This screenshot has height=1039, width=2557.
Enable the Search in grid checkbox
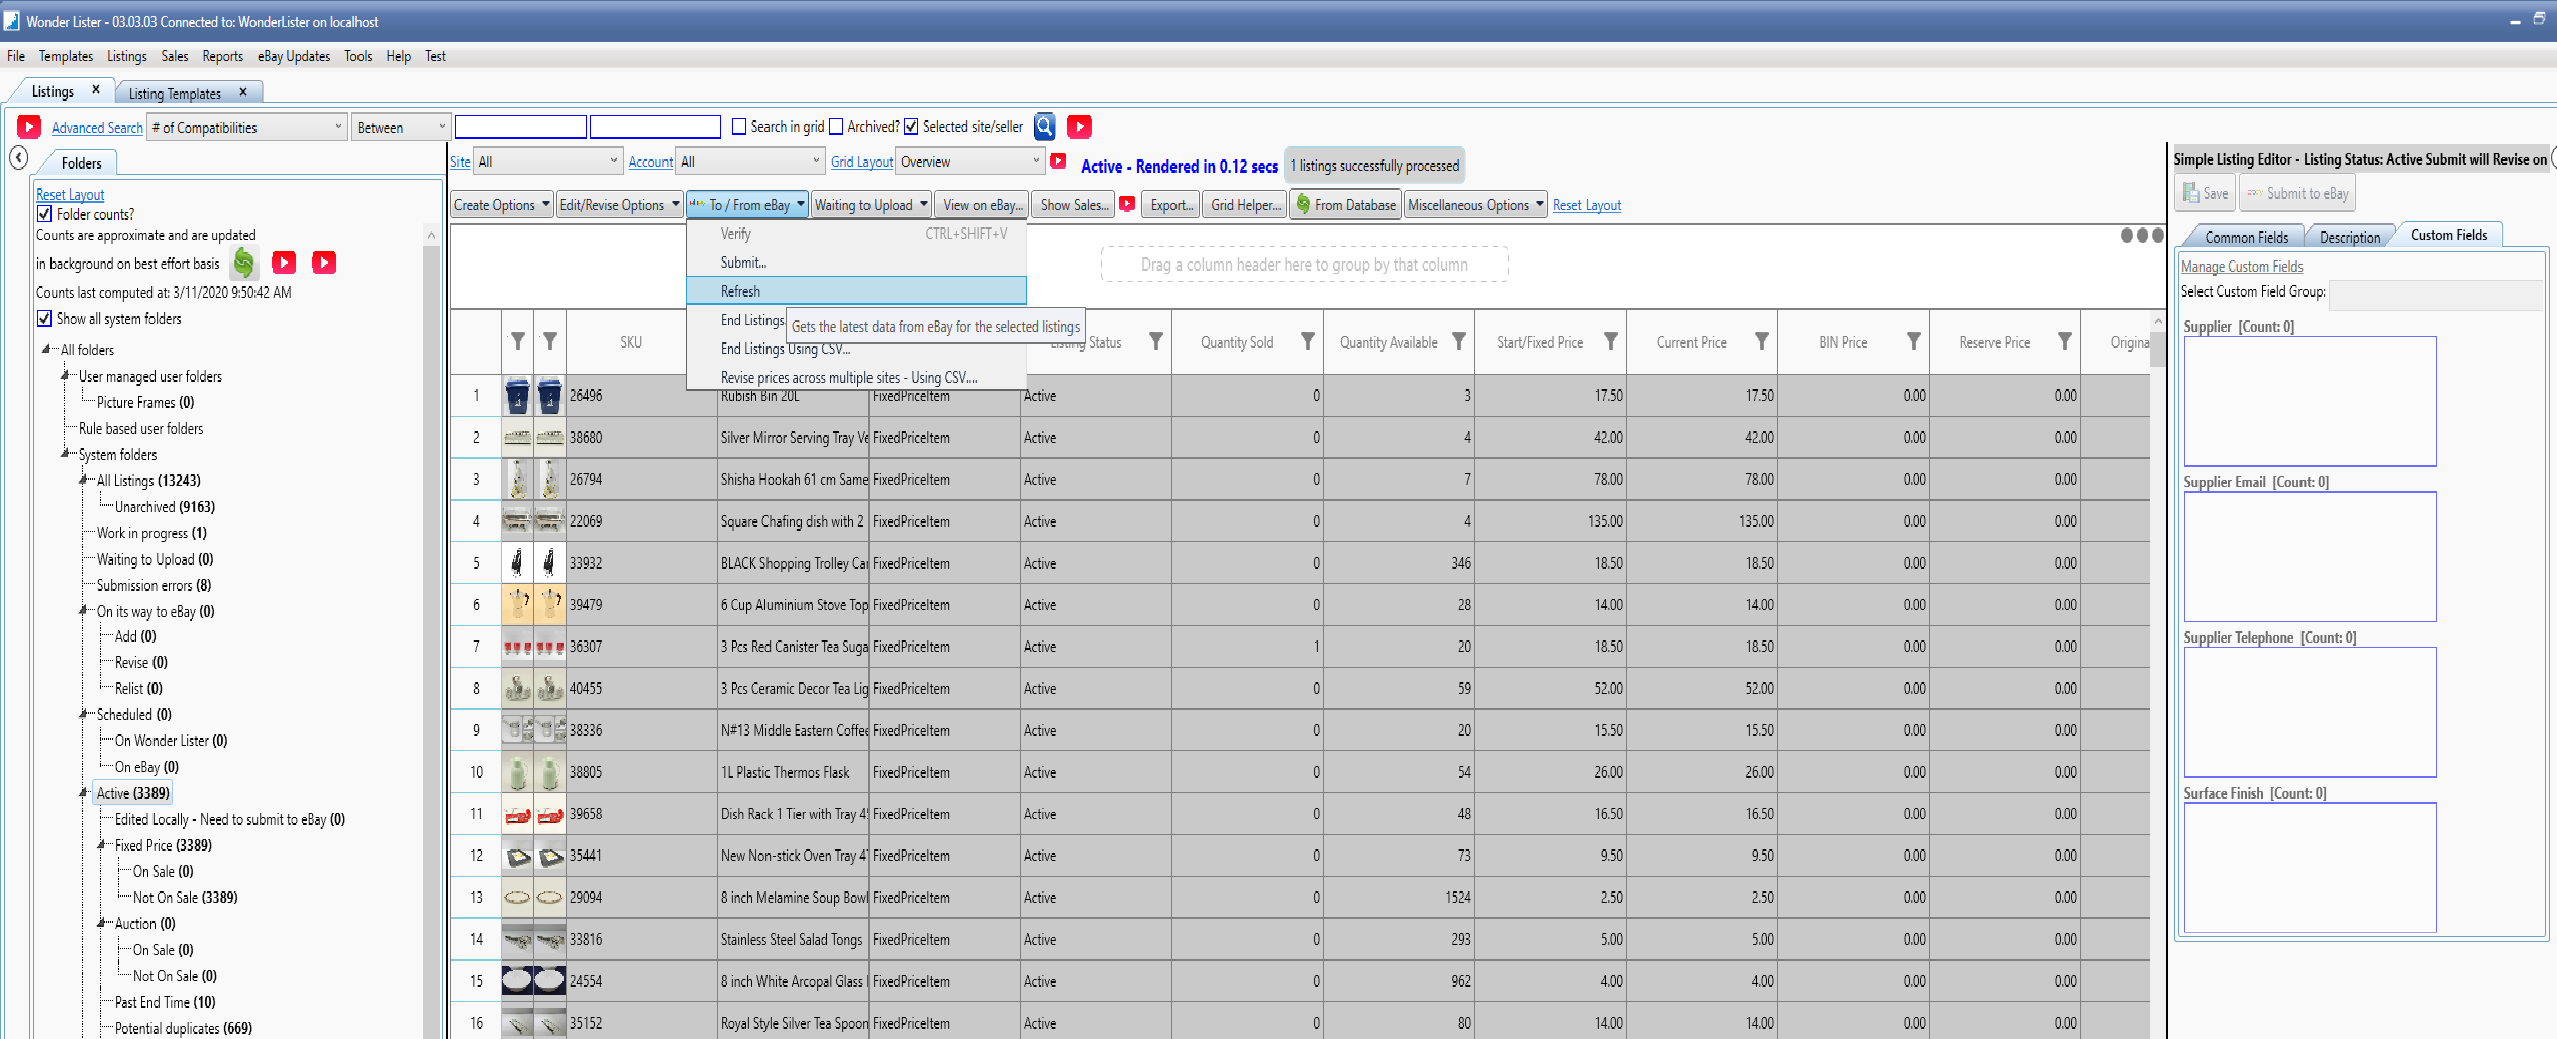click(739, 126)
